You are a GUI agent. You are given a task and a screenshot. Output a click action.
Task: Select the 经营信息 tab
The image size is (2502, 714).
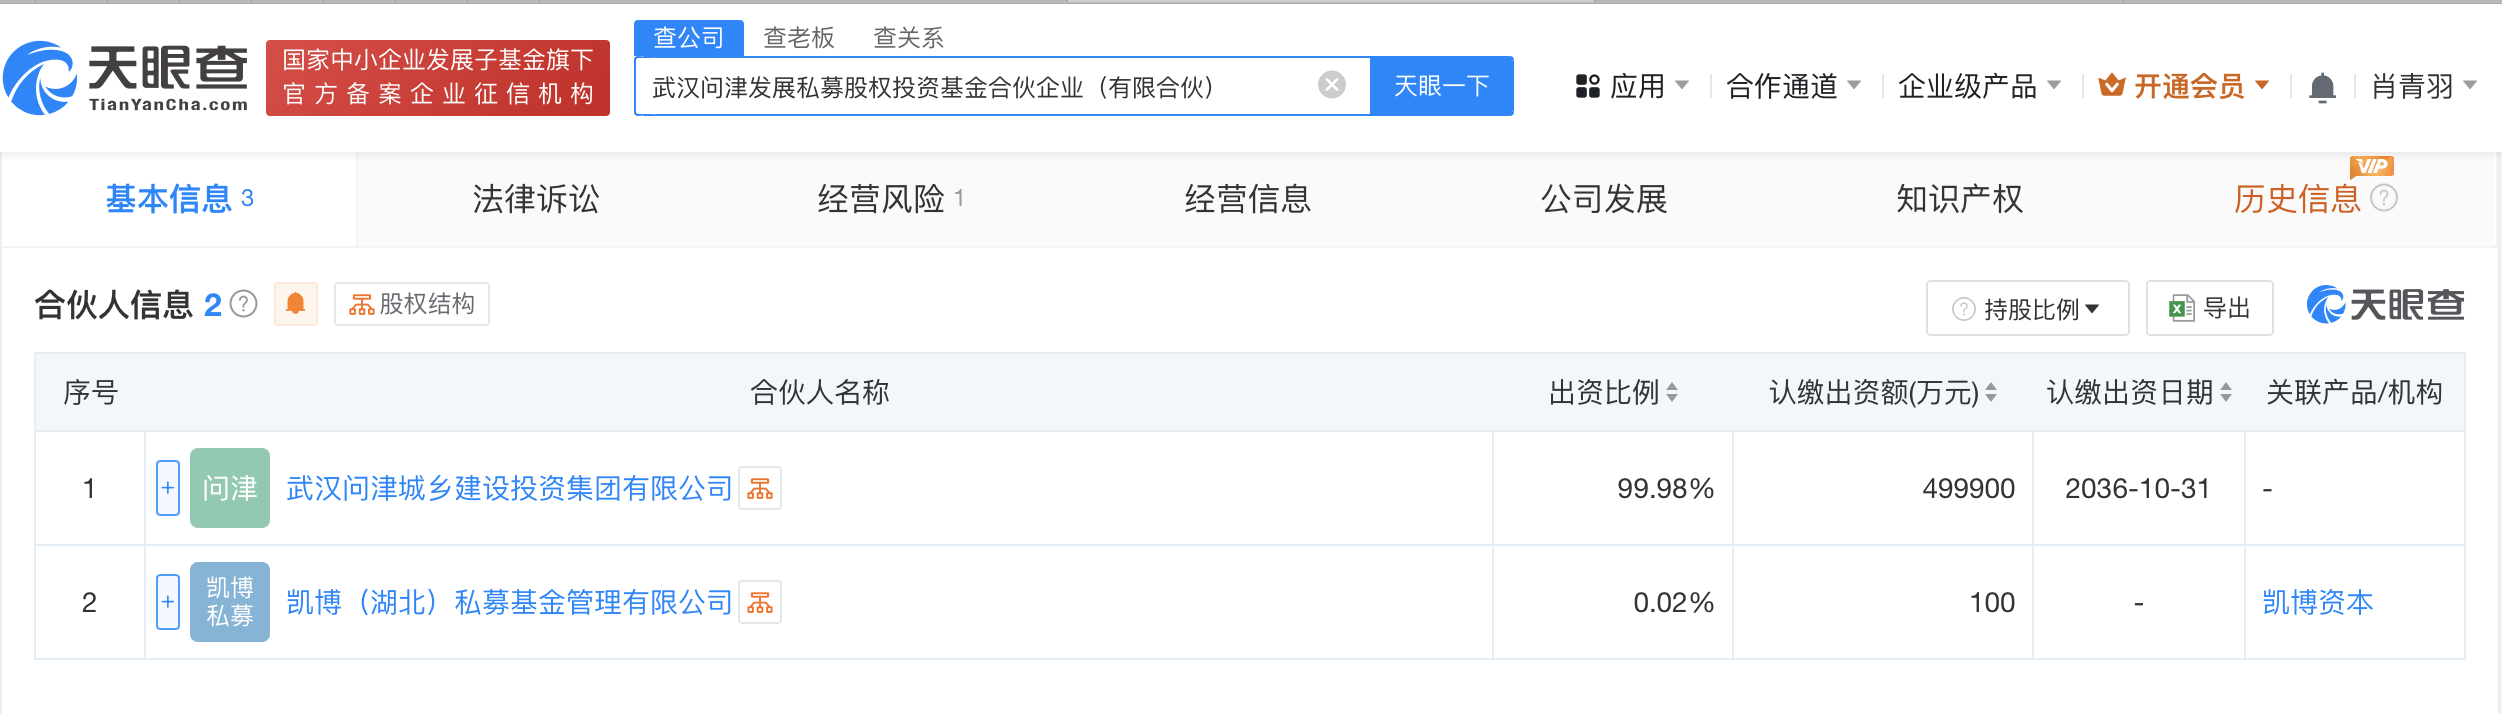(1248, 199)
